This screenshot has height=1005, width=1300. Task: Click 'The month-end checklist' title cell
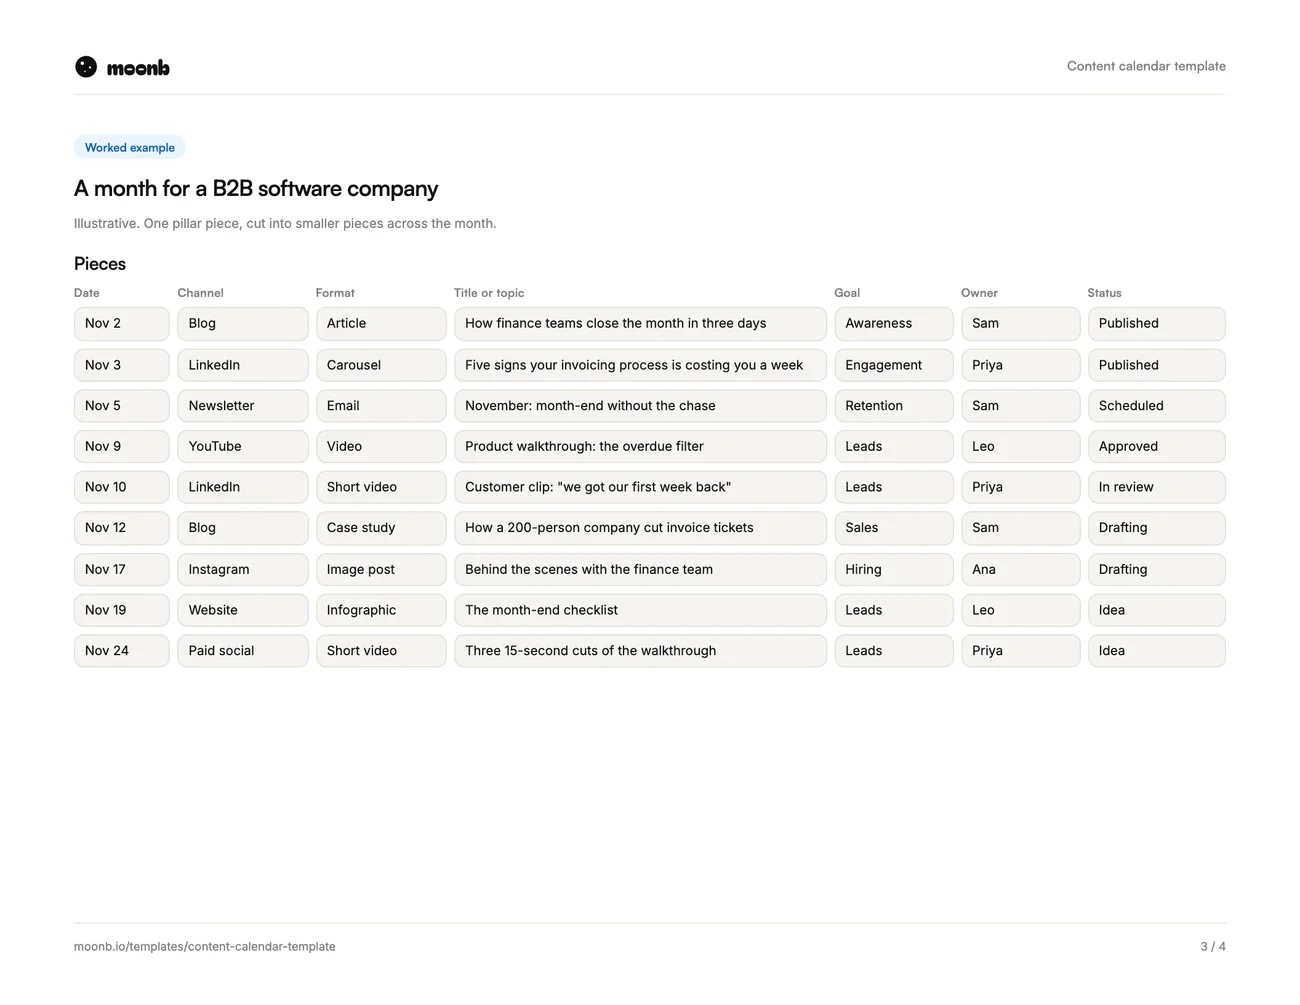point(640,610)
